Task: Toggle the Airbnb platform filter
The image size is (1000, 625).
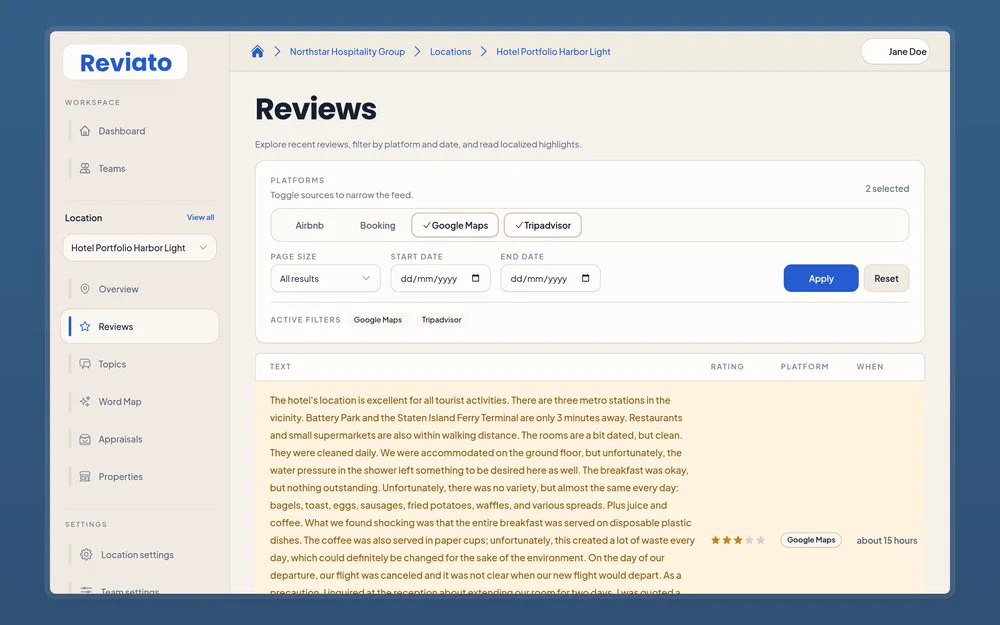Action: click(309, 225)
